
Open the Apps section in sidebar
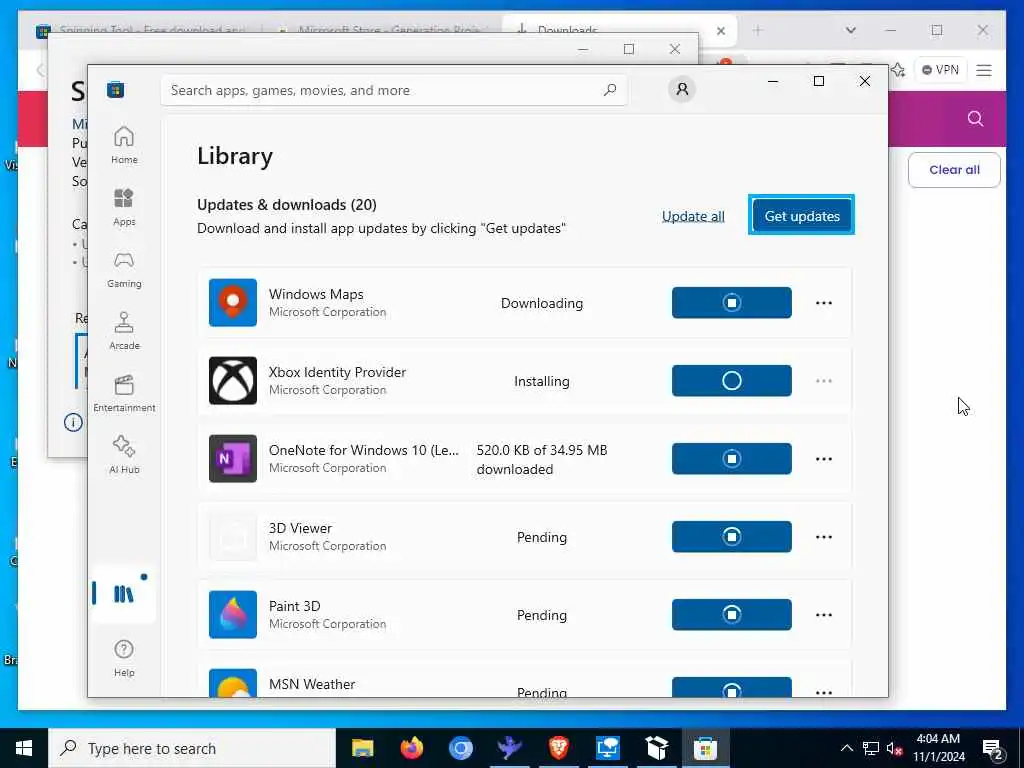click(x=124, y=207)
